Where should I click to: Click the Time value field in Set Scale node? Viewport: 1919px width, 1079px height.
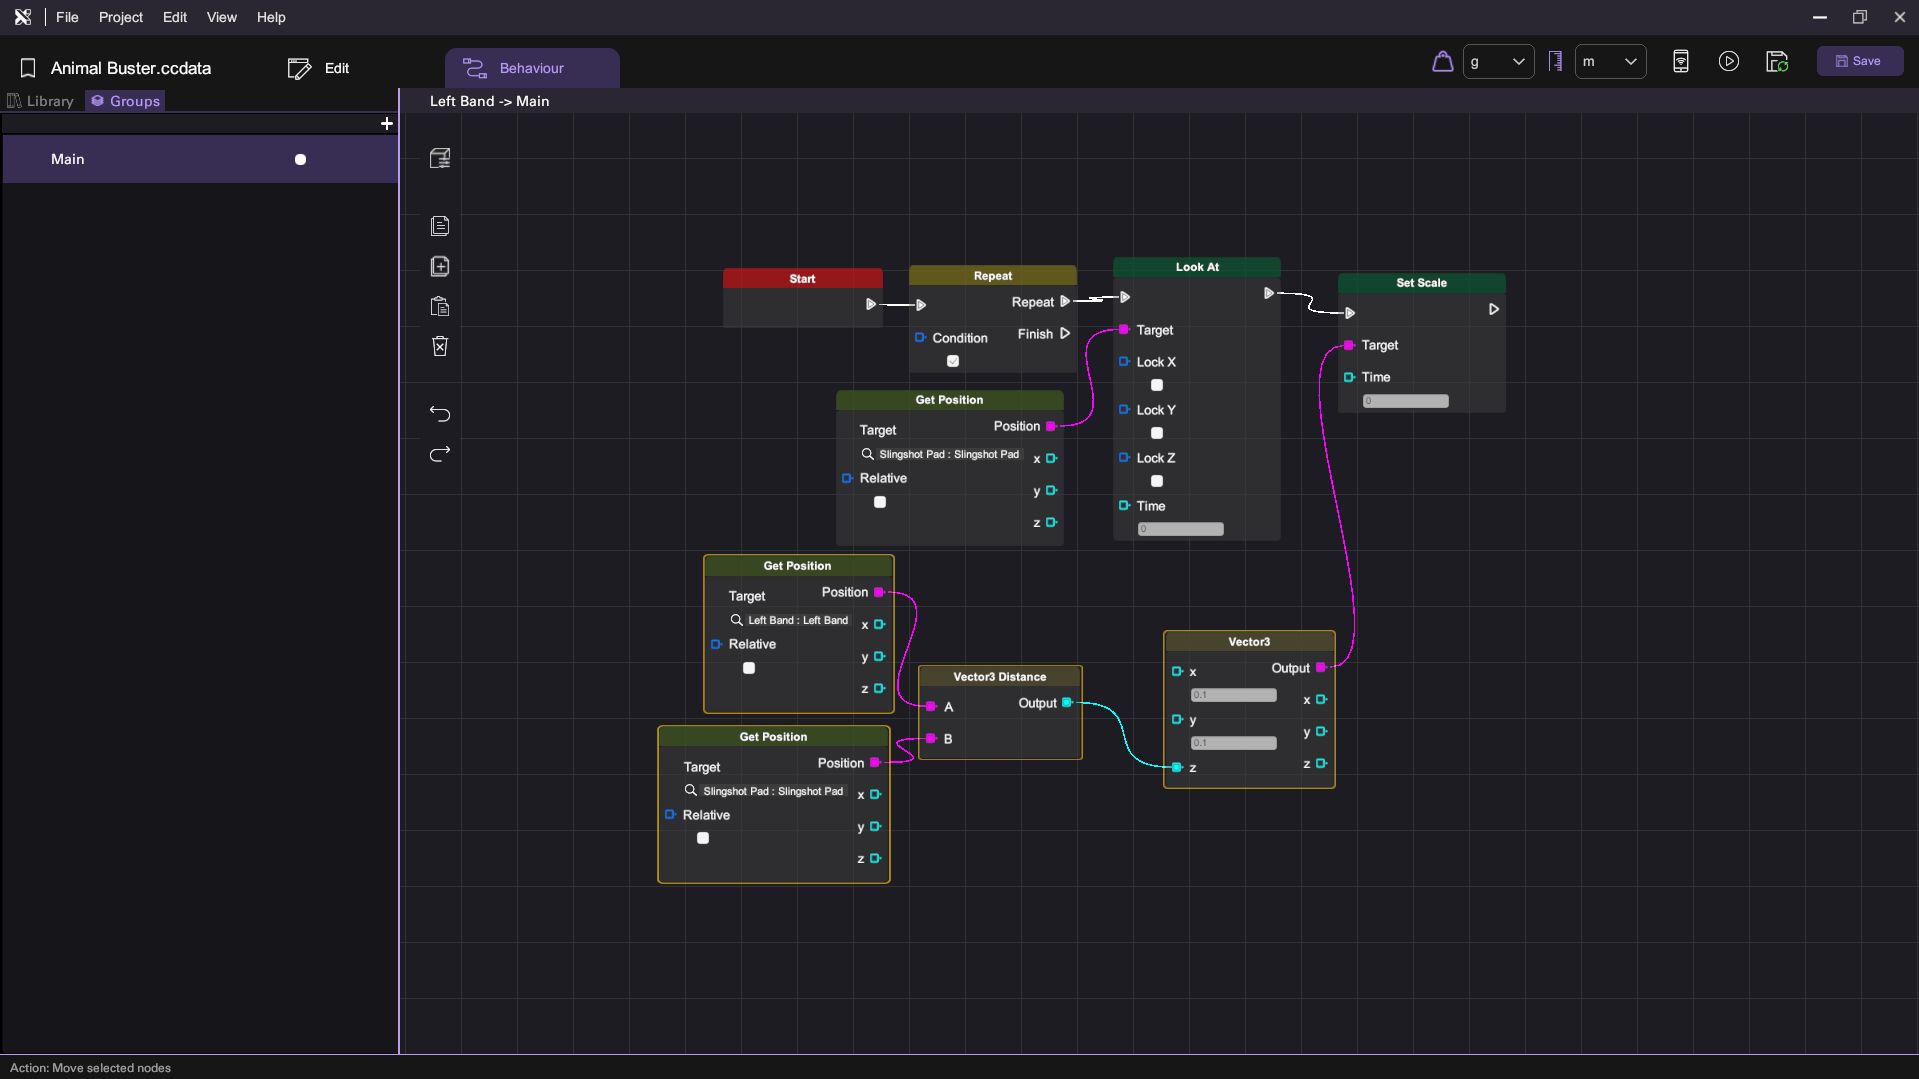pos(1405,401)
